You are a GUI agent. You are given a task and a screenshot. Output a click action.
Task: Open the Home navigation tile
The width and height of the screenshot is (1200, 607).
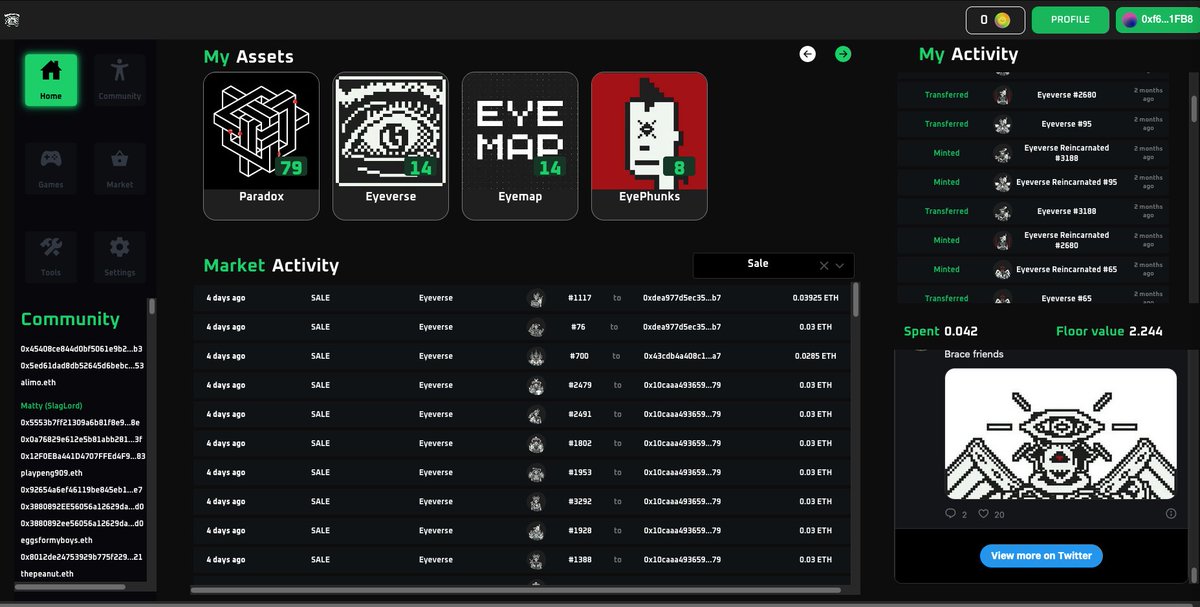51,80
